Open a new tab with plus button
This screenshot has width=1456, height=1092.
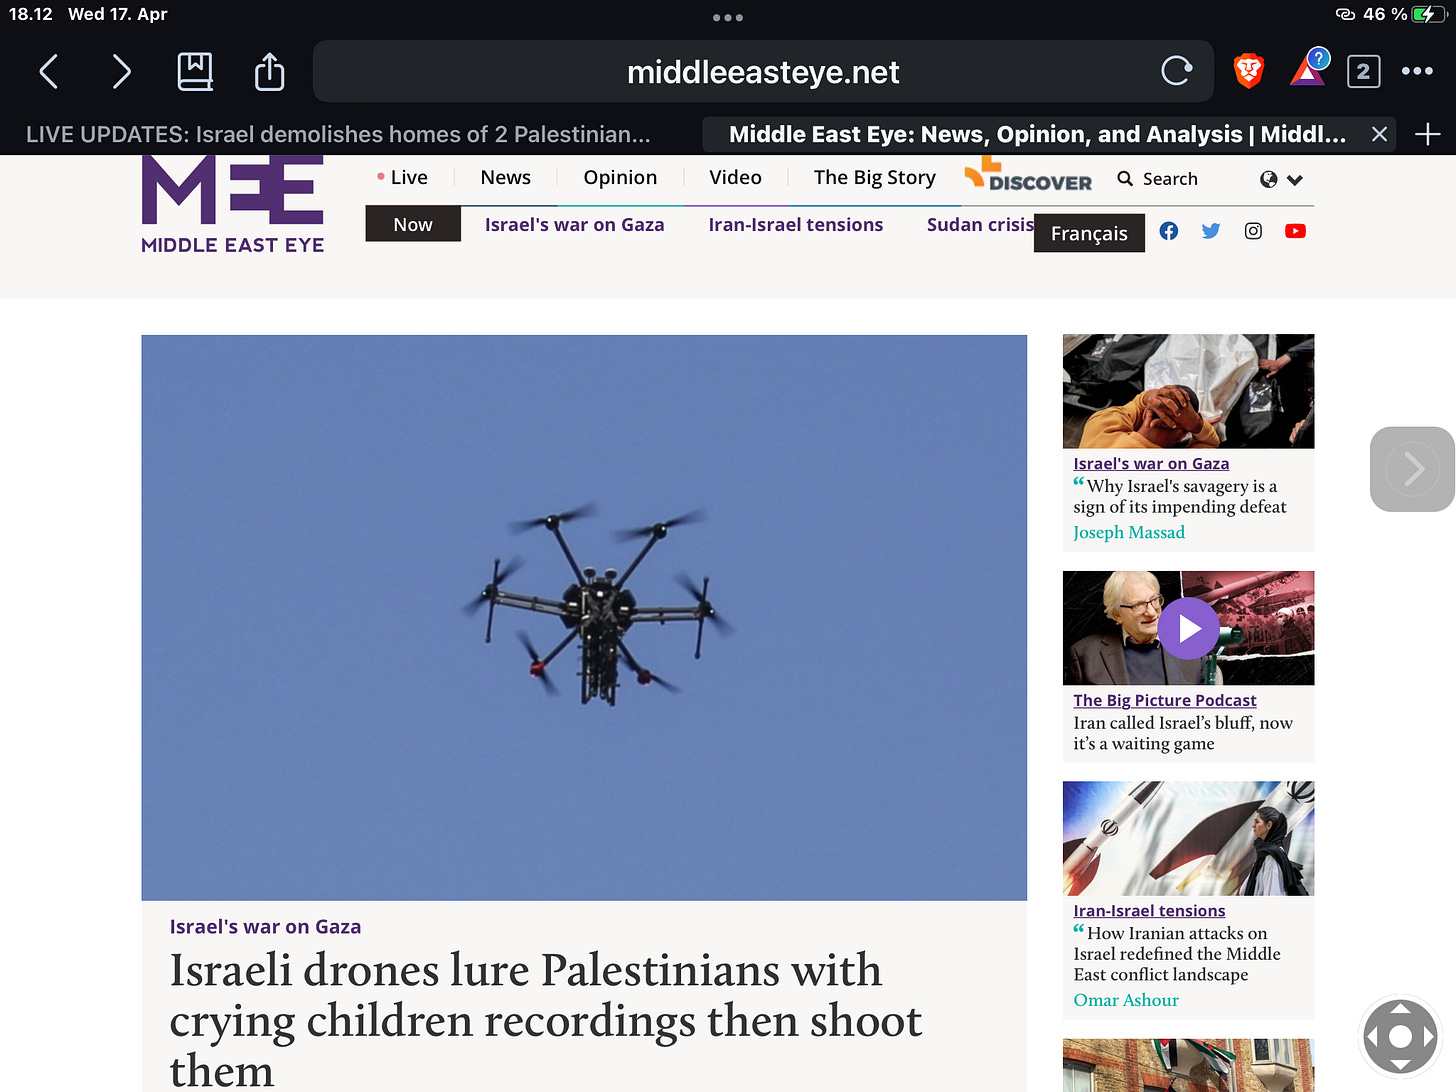point(1428,134)
